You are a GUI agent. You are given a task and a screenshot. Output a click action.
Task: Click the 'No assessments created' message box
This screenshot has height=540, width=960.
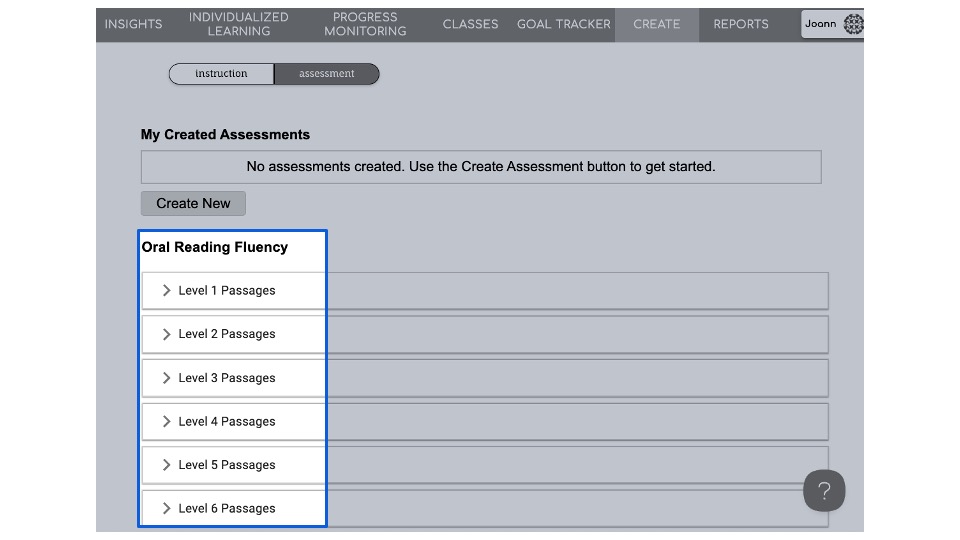click(481, 167)
